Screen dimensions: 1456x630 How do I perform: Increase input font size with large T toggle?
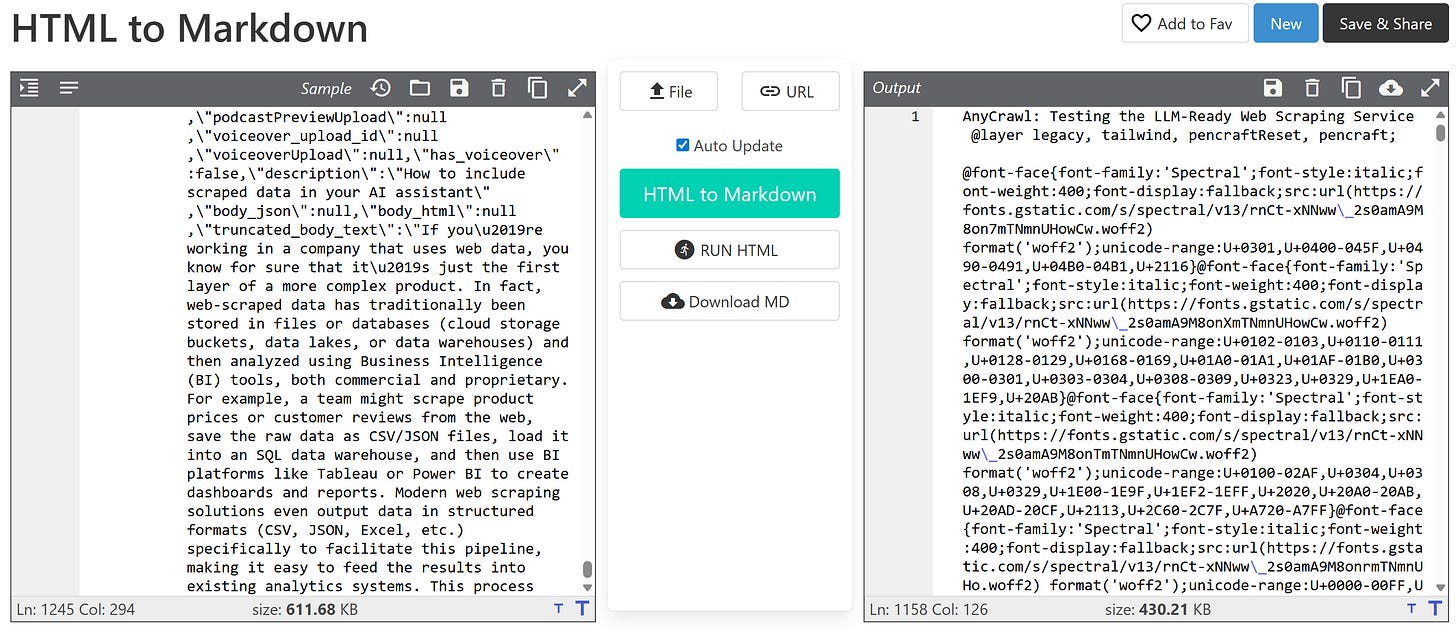(581, 608)
